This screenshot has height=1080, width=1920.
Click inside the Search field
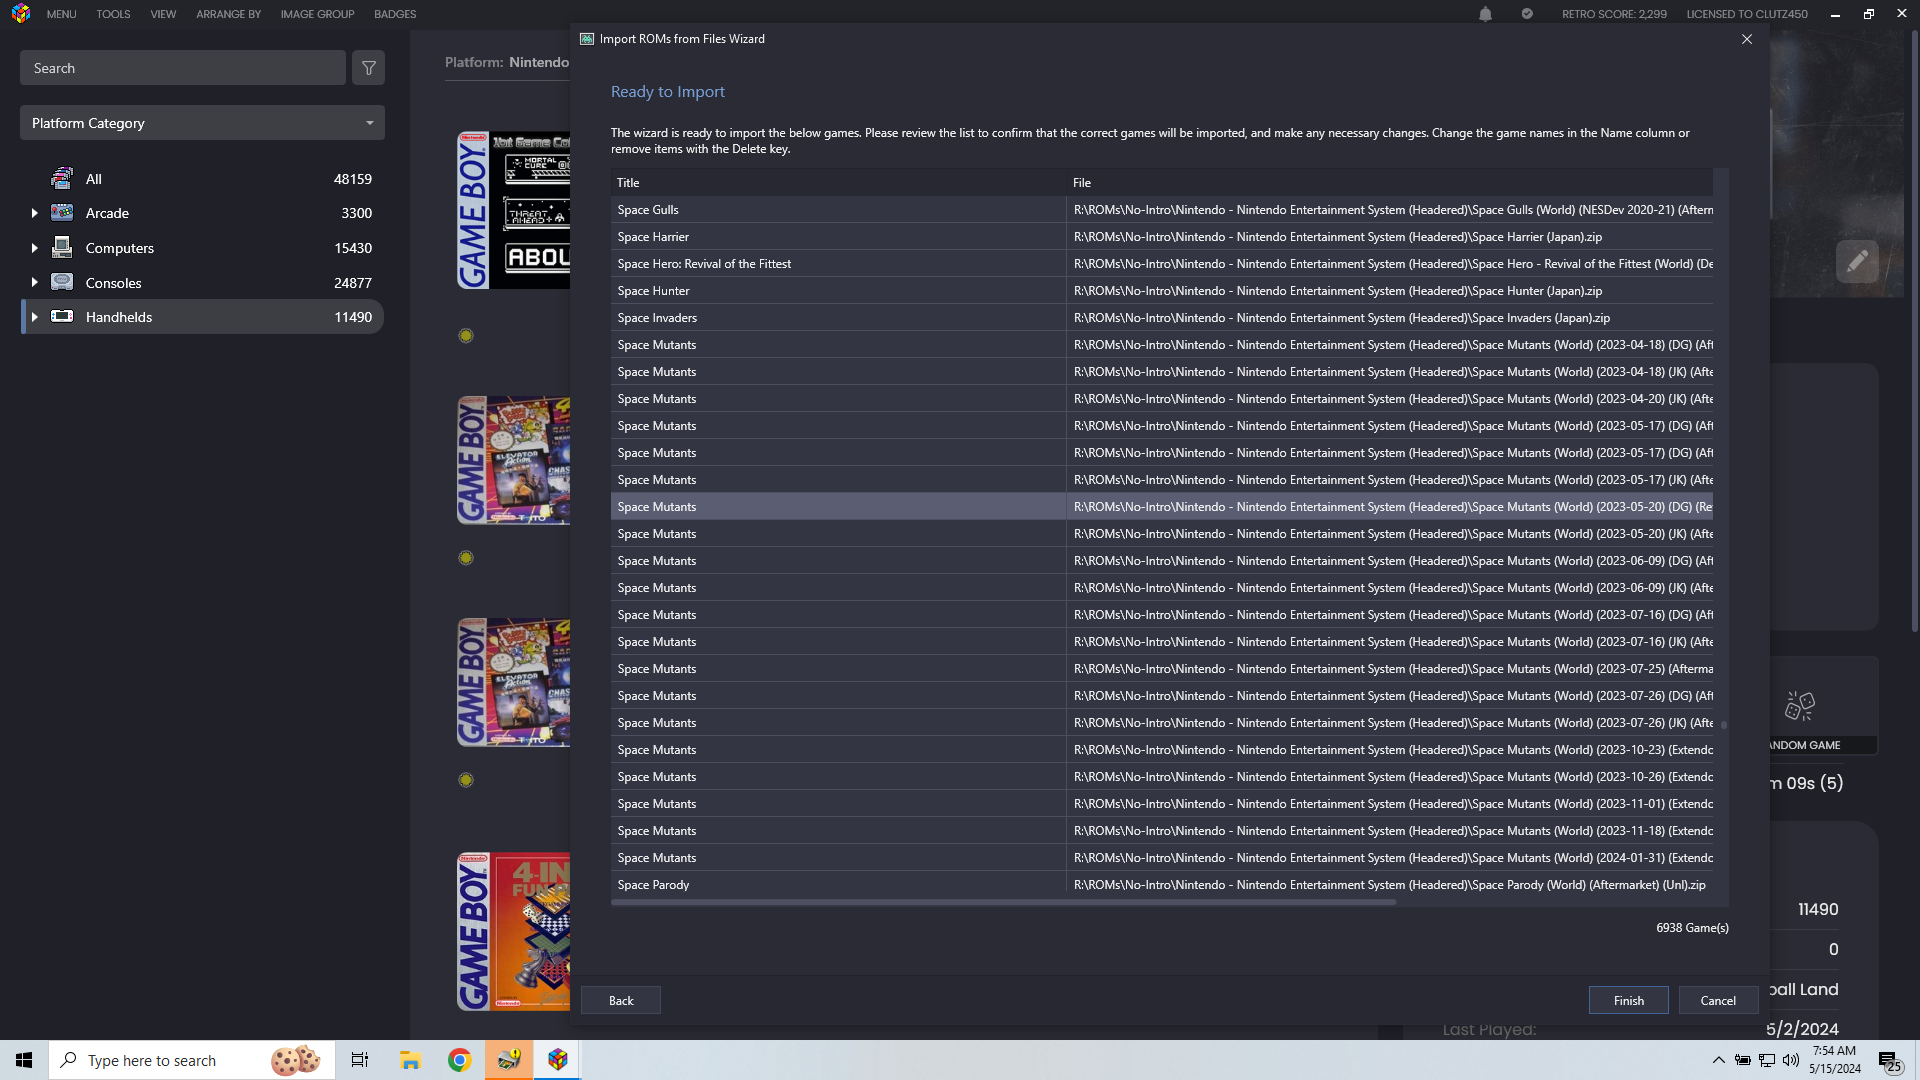tap(183, 68)
